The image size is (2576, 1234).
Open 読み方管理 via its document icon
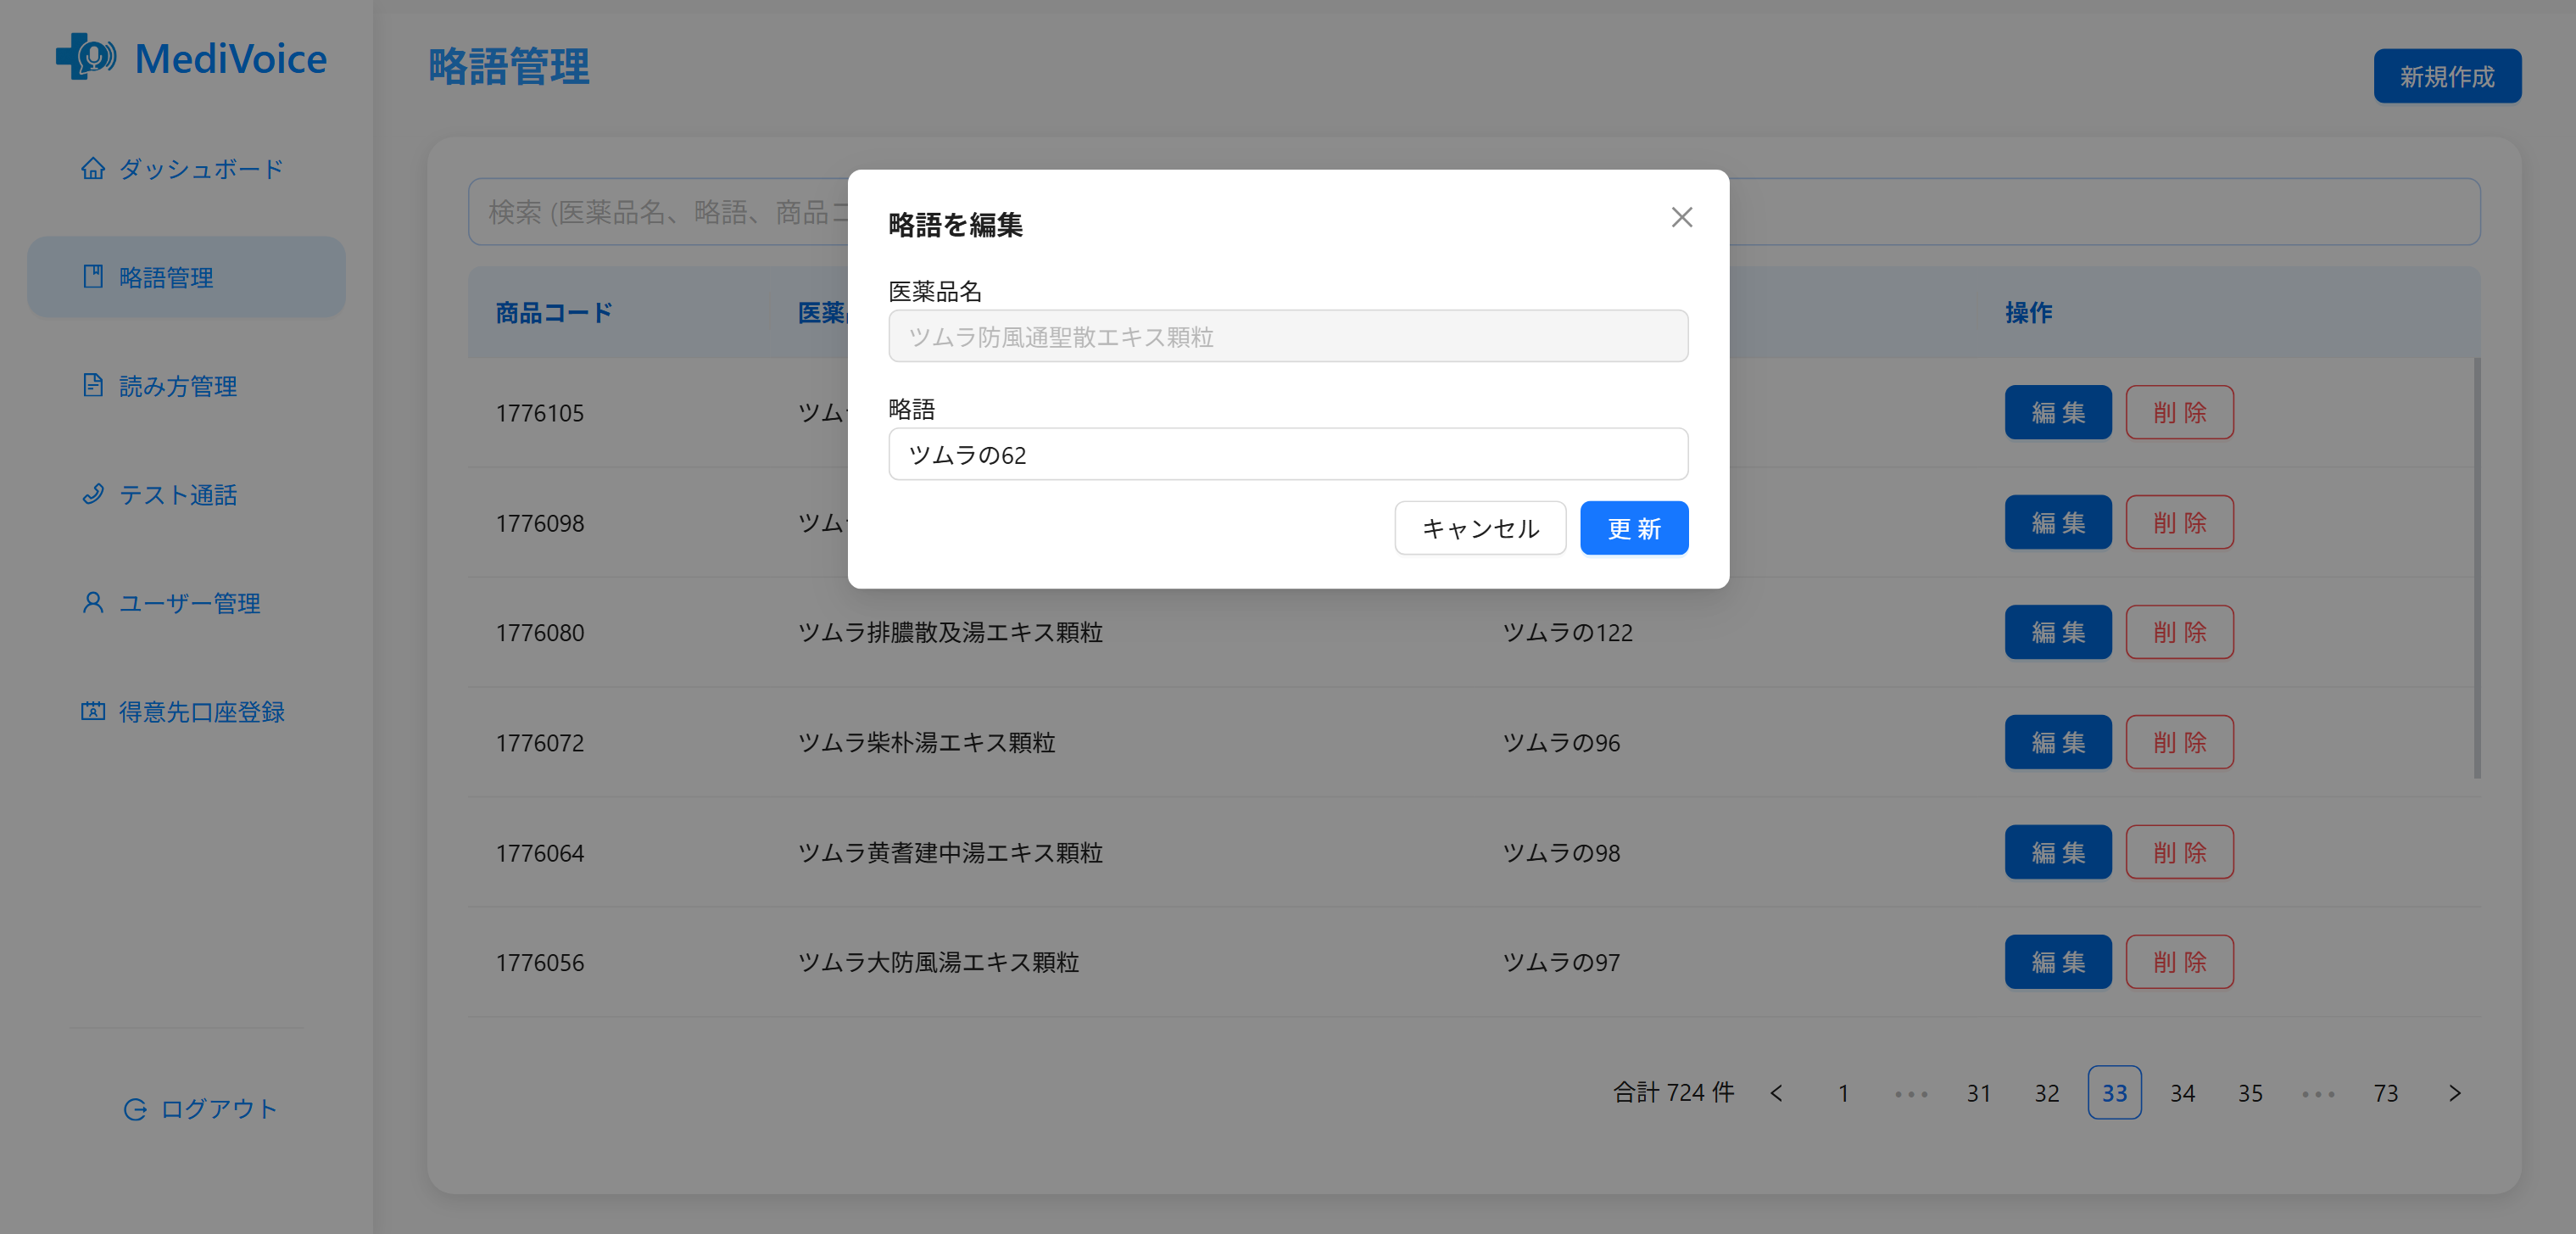tap(93, 385)
